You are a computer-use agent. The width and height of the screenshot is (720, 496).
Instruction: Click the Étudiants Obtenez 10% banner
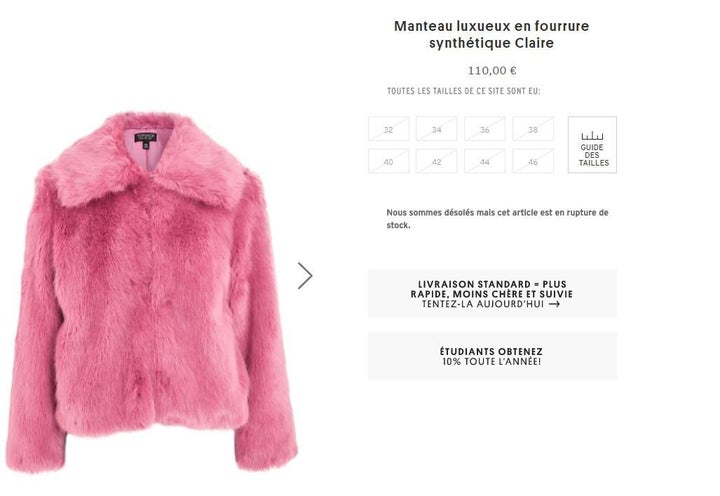click(x=492, y=356)
